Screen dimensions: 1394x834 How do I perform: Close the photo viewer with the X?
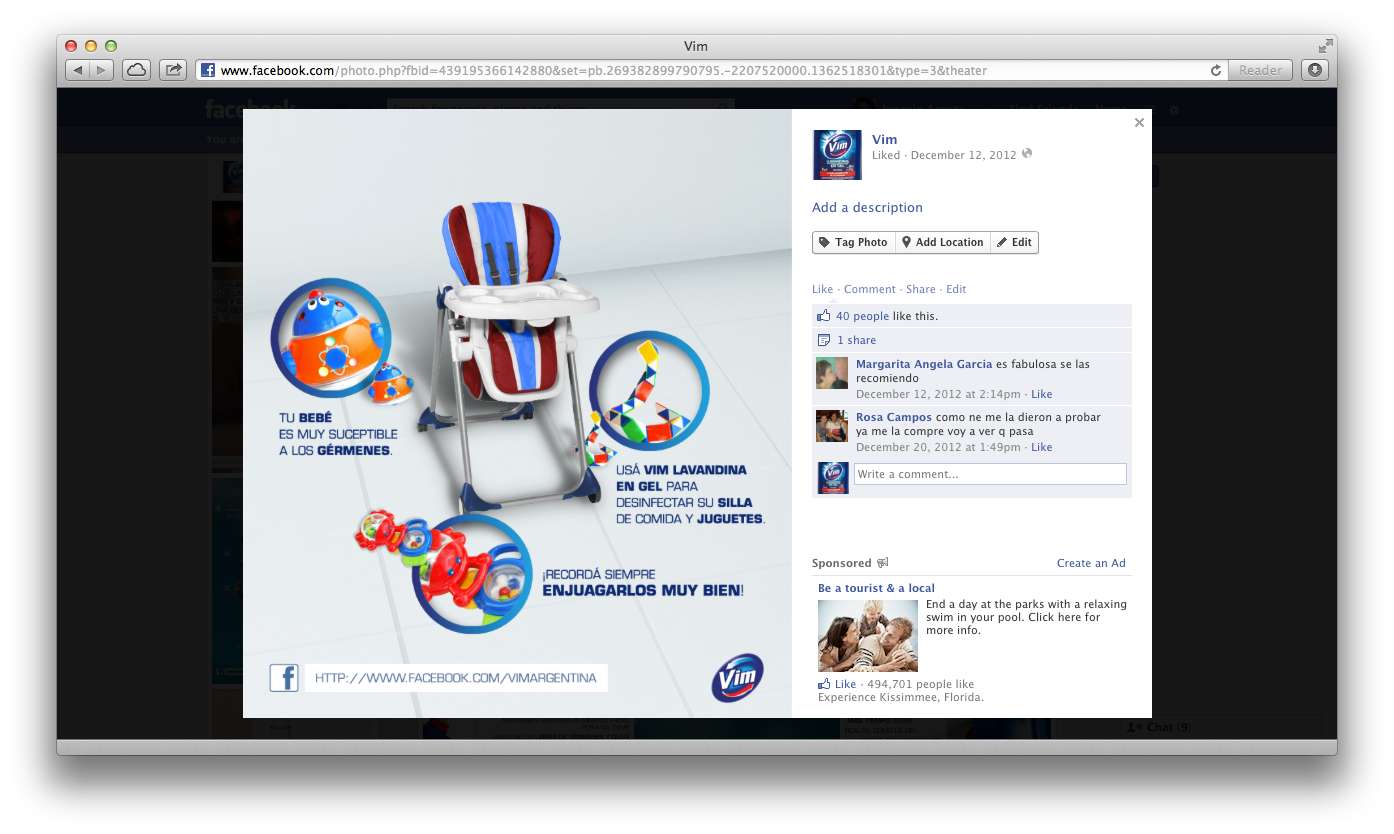click(1139, 123)
